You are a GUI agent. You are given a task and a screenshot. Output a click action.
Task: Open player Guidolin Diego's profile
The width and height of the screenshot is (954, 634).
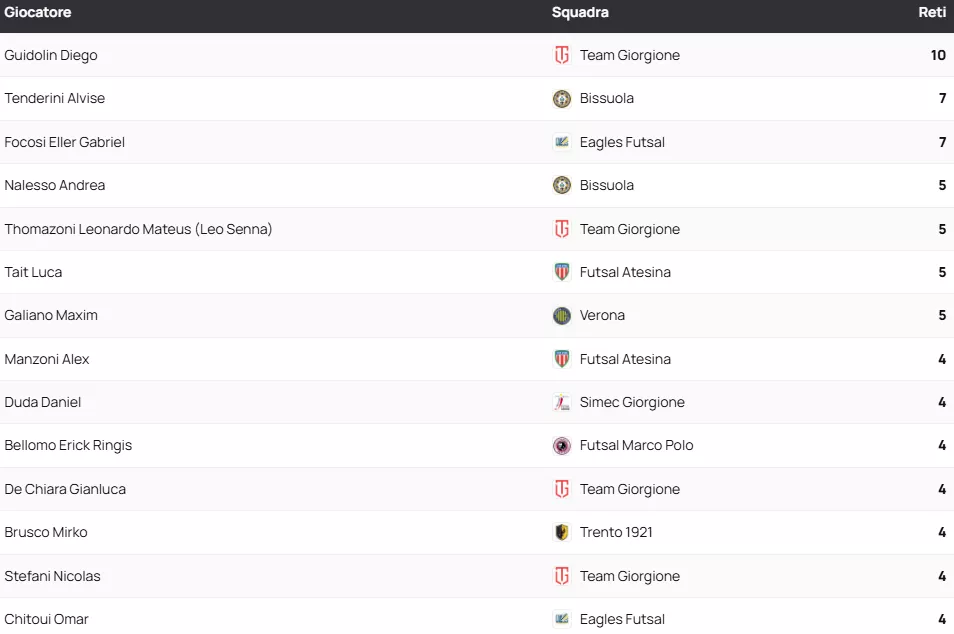coord(51,55)
